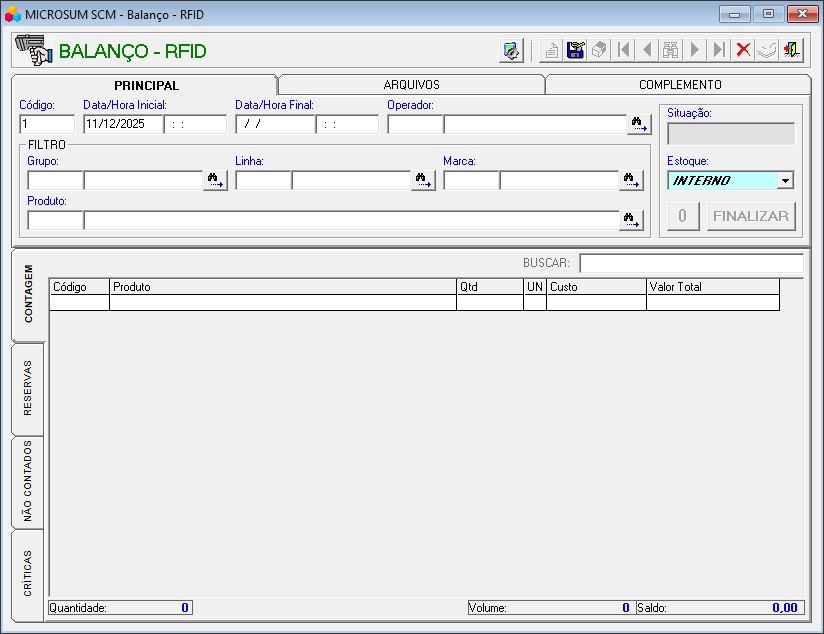
Task: Select the NÃO CONTADOS vertical tab
Action: 28,481
